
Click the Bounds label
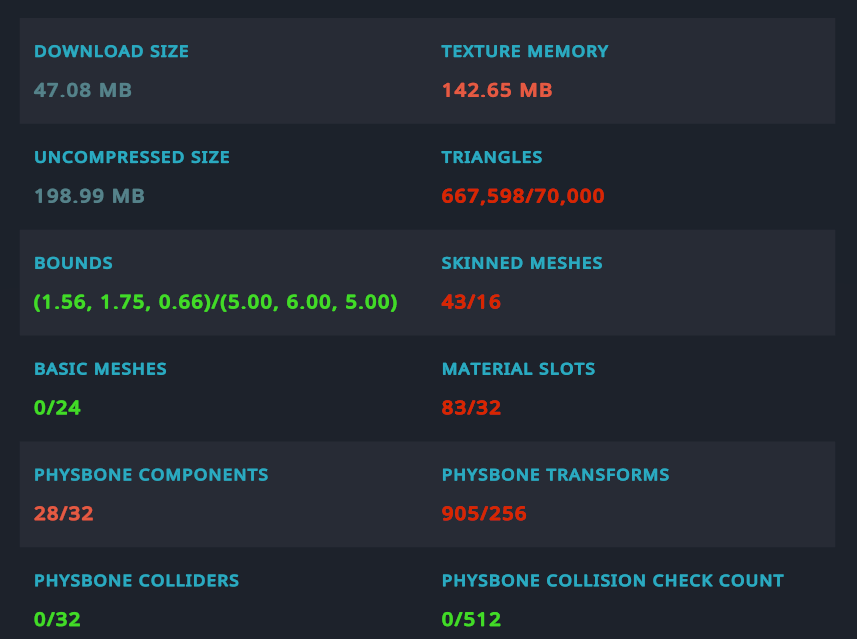[73, 263]
